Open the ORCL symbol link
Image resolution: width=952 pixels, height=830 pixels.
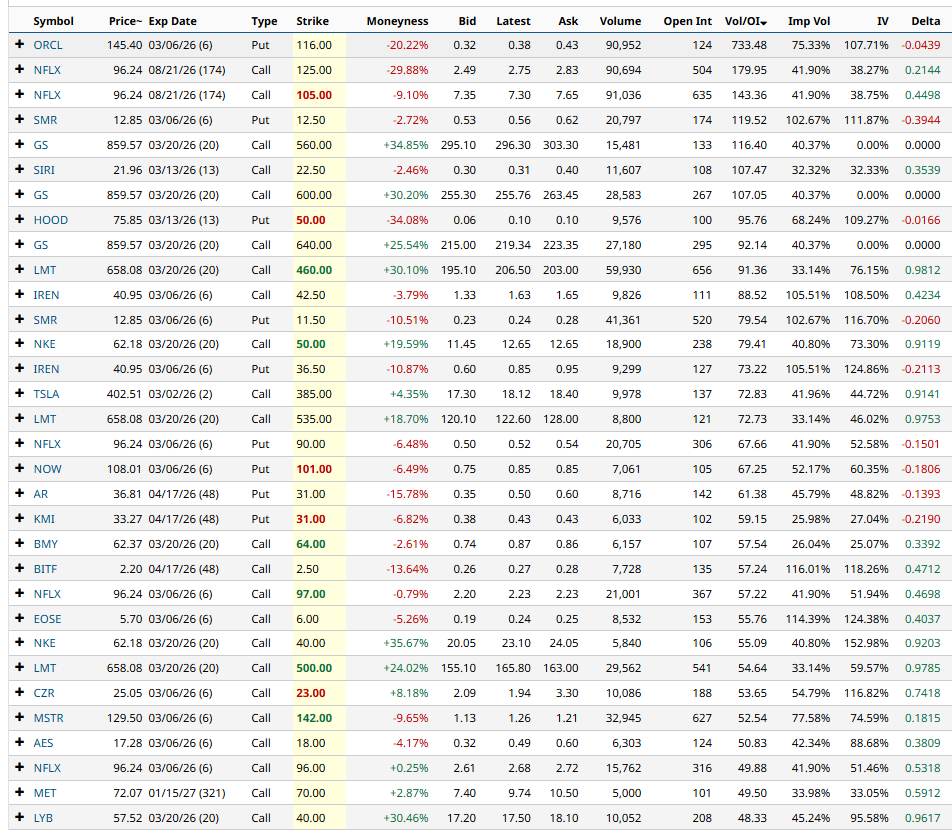pos(48,45)
